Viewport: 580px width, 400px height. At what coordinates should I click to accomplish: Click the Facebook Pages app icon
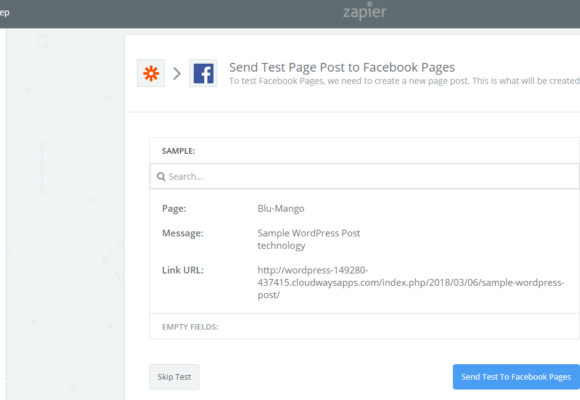pos(203,73)
